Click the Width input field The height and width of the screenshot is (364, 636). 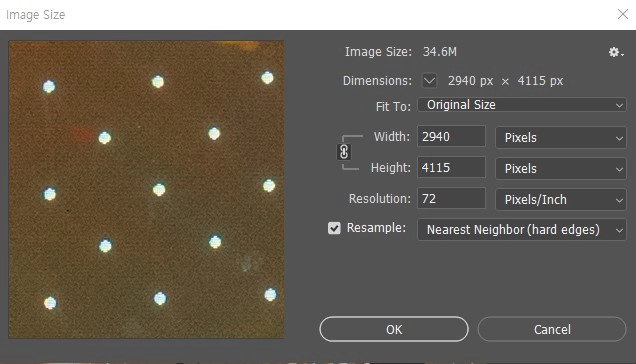click(x=451, y=136)
